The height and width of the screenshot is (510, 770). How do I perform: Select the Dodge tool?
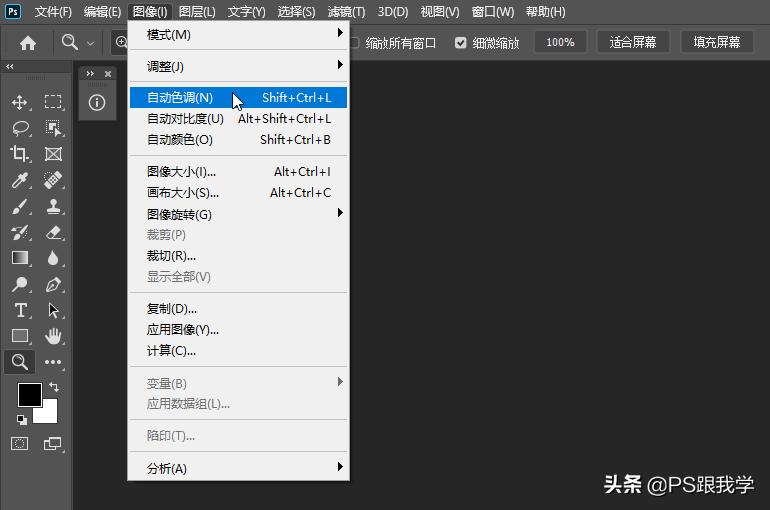tap(20, 284)
